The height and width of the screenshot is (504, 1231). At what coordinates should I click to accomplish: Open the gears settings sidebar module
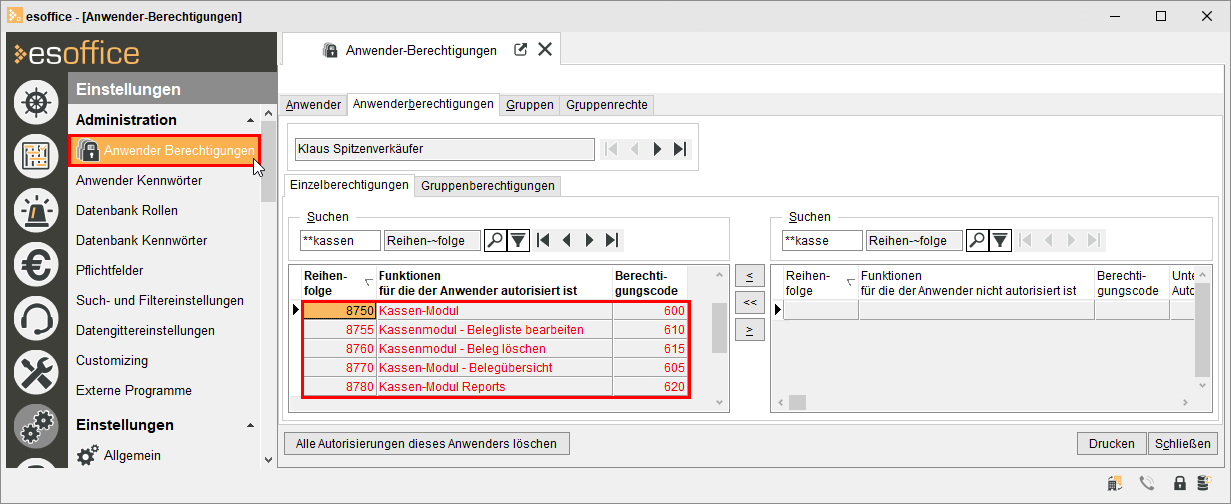[35, 425]
